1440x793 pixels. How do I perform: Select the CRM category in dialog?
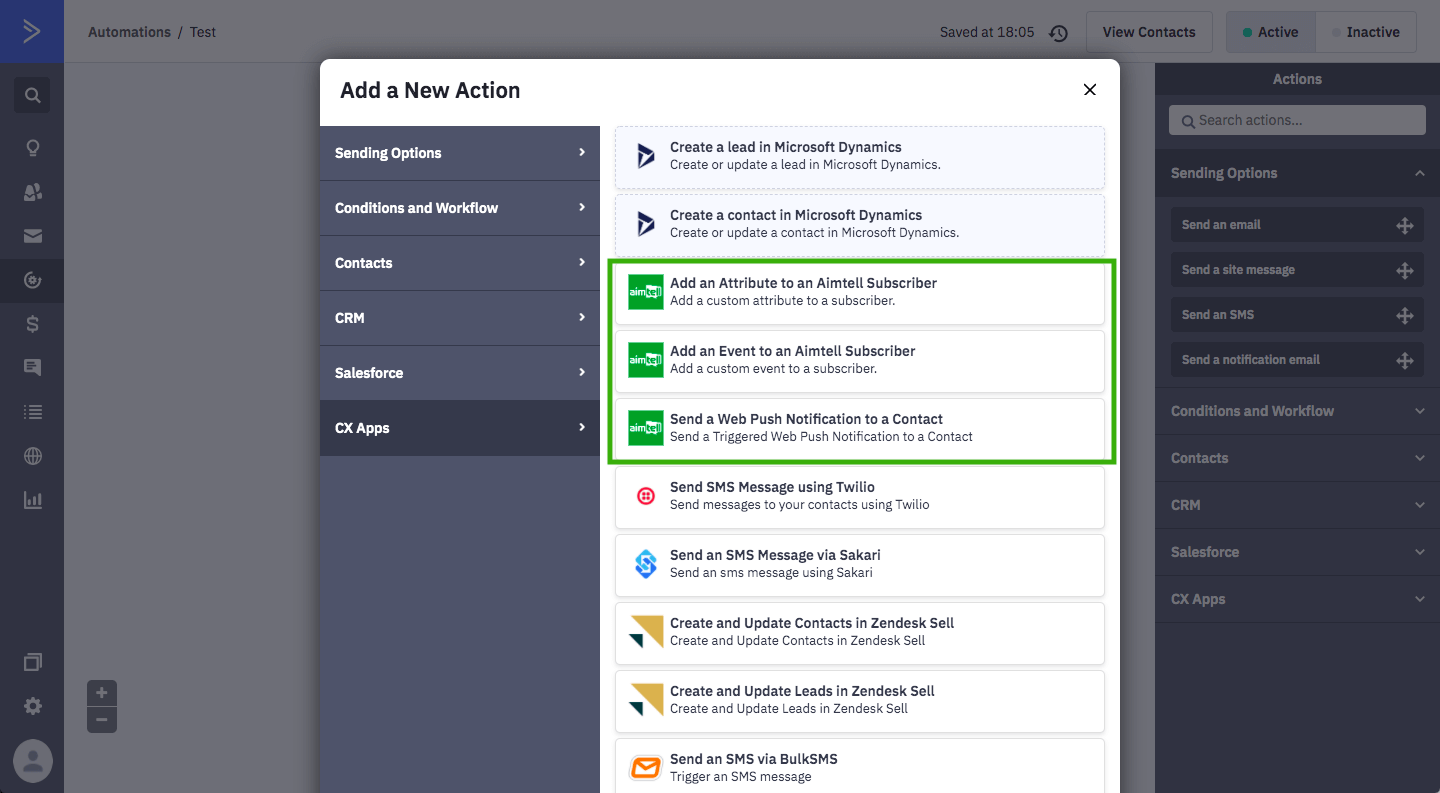(x=460, y=318)
